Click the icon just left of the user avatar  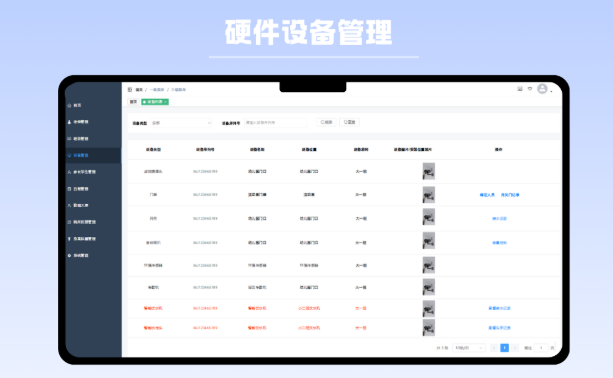click(x=530, y=89)
